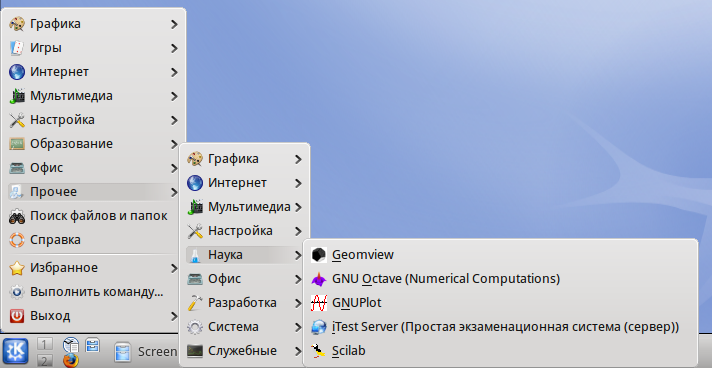The height and width of the screenshot is (368, 712).
Task: Expand Интернет submenu arrow in main menu
Action: [x=174, y=72]
